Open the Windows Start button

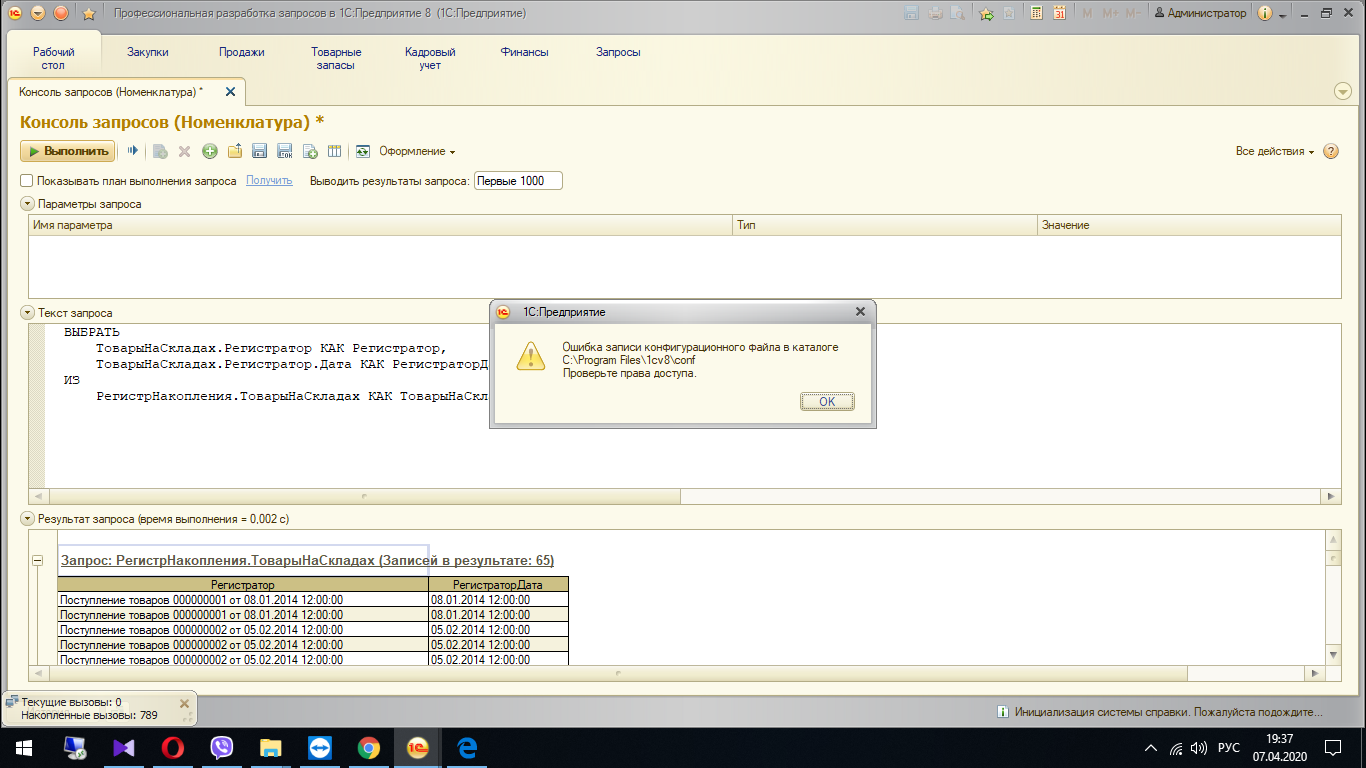(23, 748)
